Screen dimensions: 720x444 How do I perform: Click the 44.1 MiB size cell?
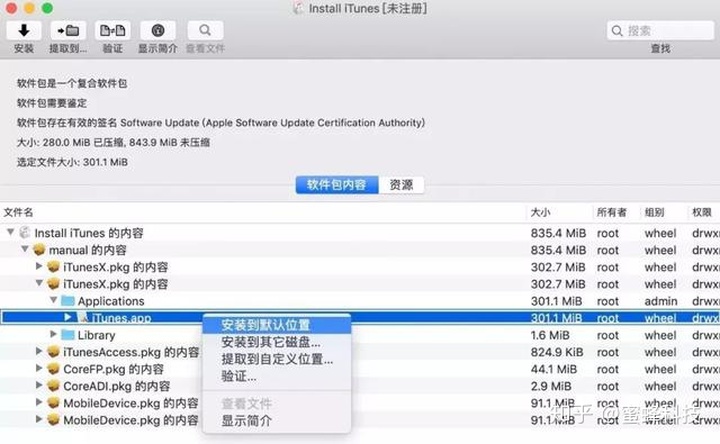coord(554,369)
